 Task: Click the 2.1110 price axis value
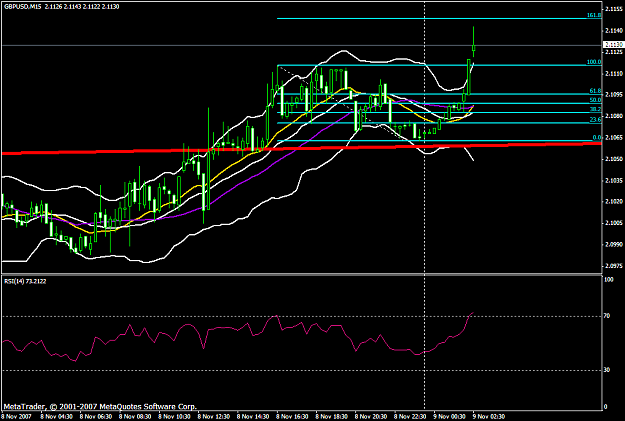(x=614, y=73)
